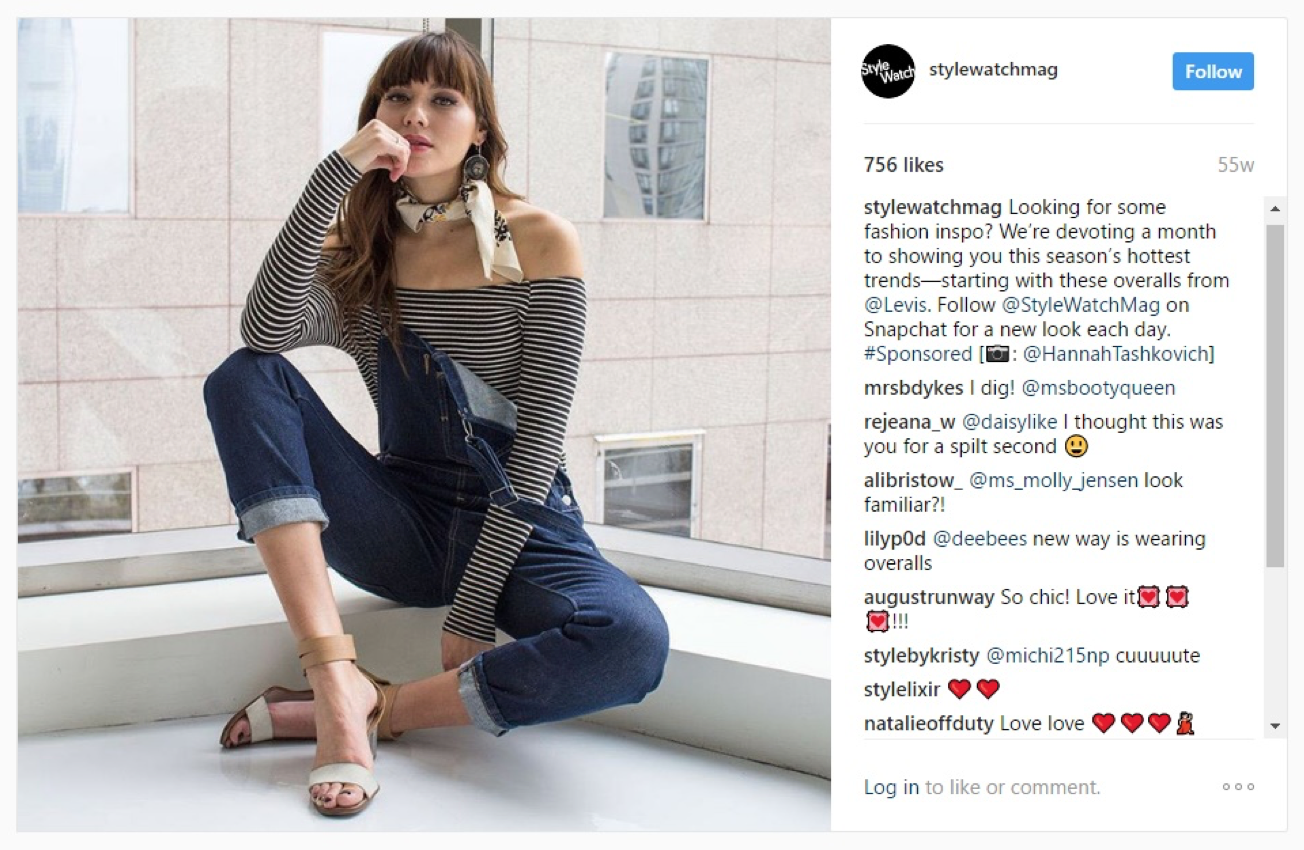Image resolution: width=1304 pixels, height=850 pixels.
Task: Click the overalls fashion photo
Action: (424, 424)
